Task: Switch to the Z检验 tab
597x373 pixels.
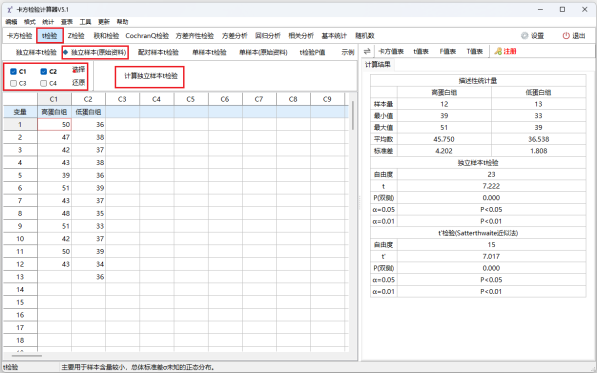Action: [76, 36]
